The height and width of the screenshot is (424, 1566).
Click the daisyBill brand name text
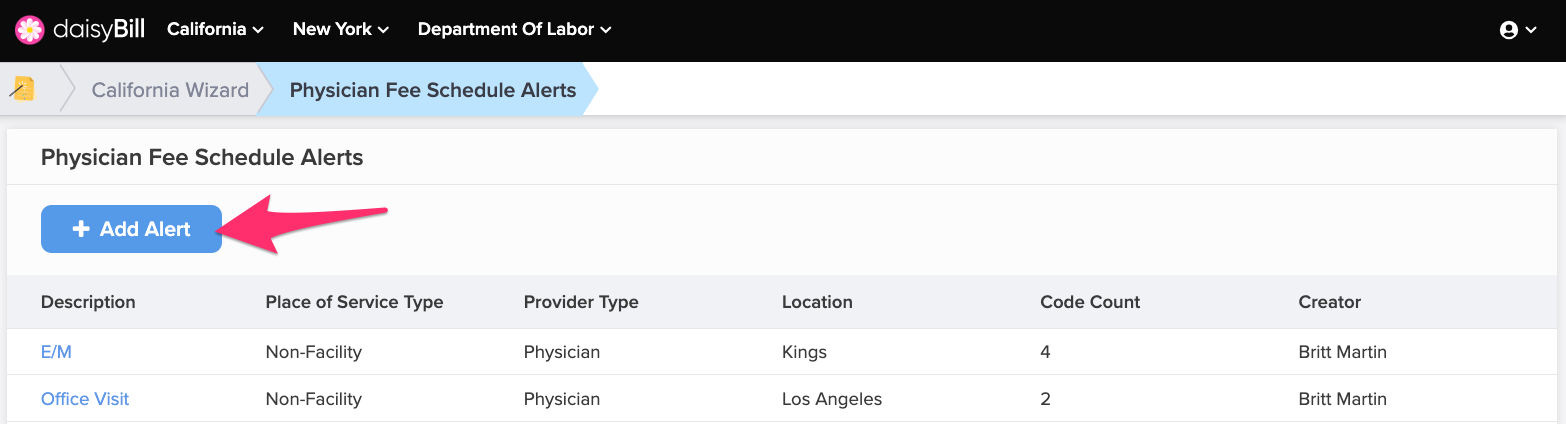(x=99, y=30)
